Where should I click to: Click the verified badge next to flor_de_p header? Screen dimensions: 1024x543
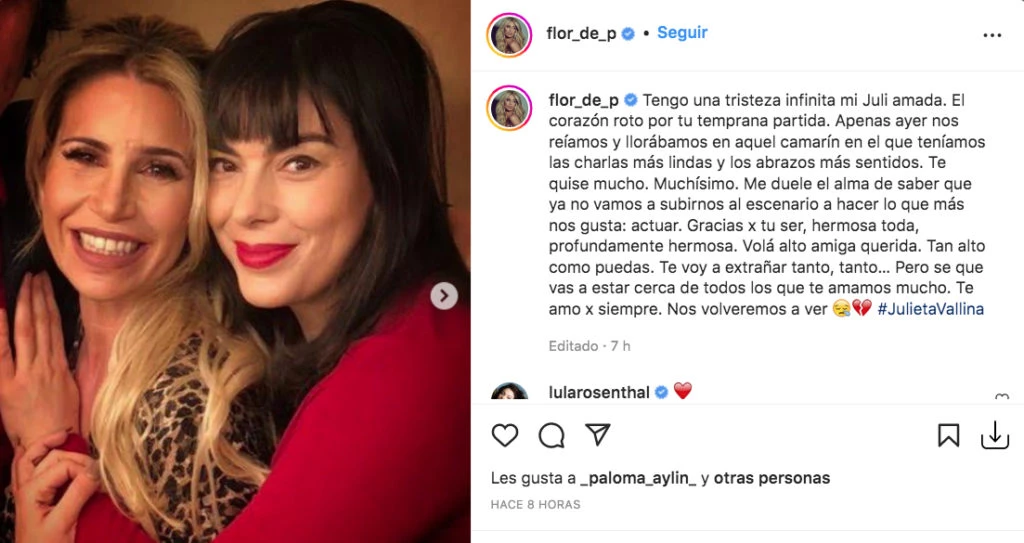point(628,34)
